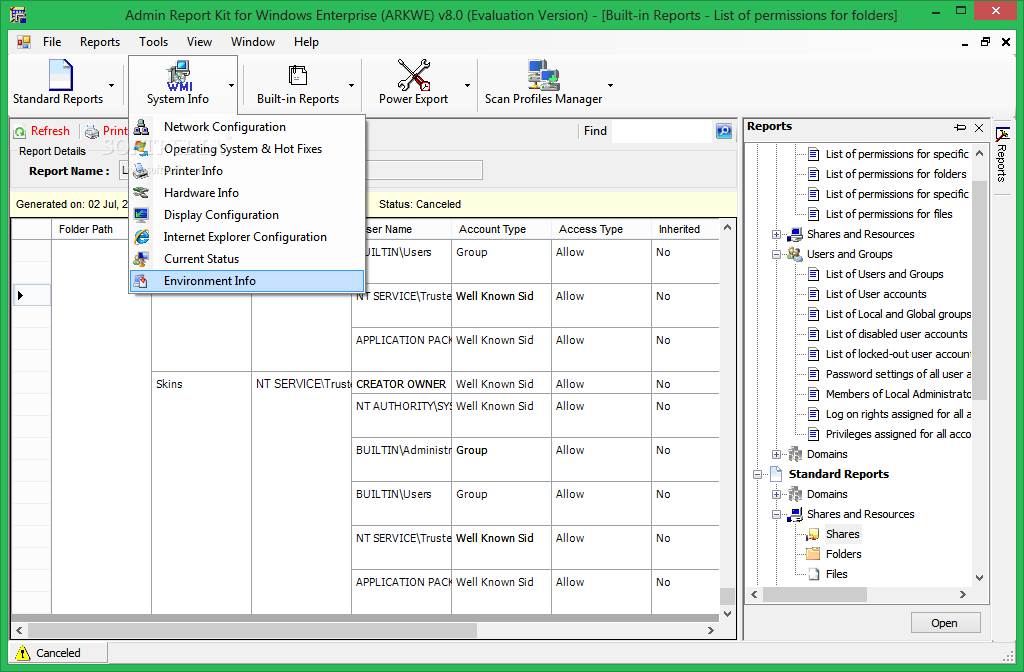Open the Reports menu
This screenshot has width=1024, height=672.
coord(100,42)
